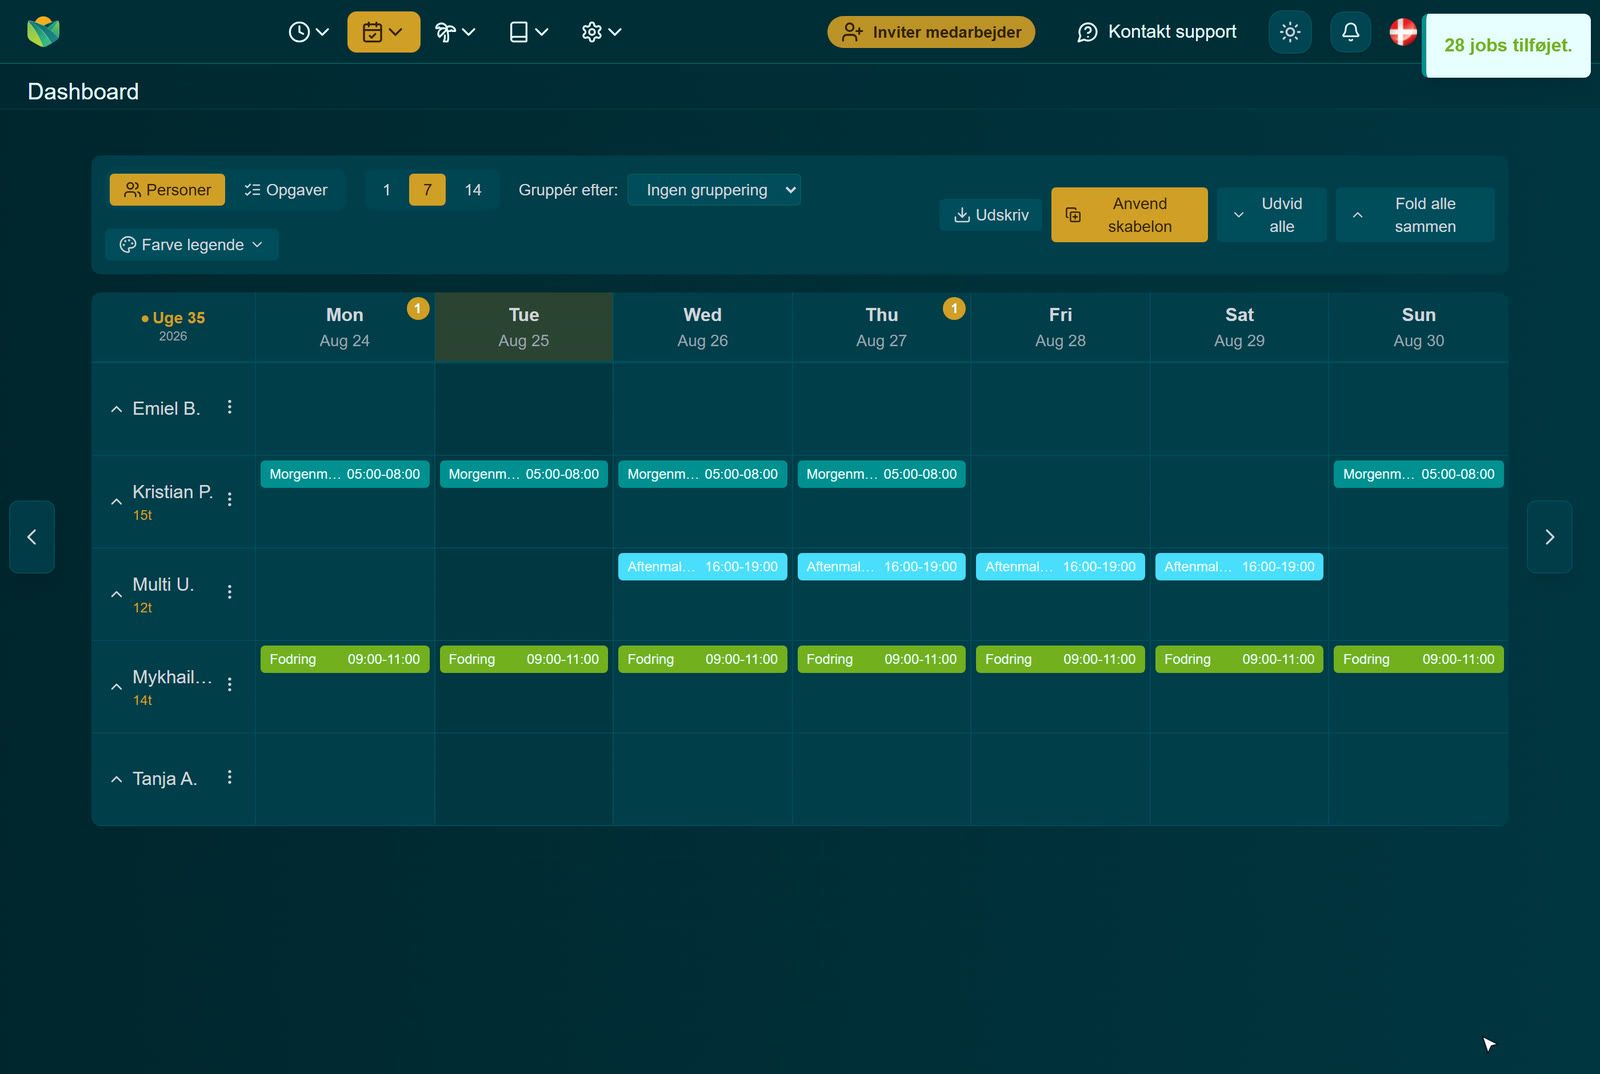1600x1074 pixels.
Task: Toggle light theme with sun icon
Action: click(1290, 32)
